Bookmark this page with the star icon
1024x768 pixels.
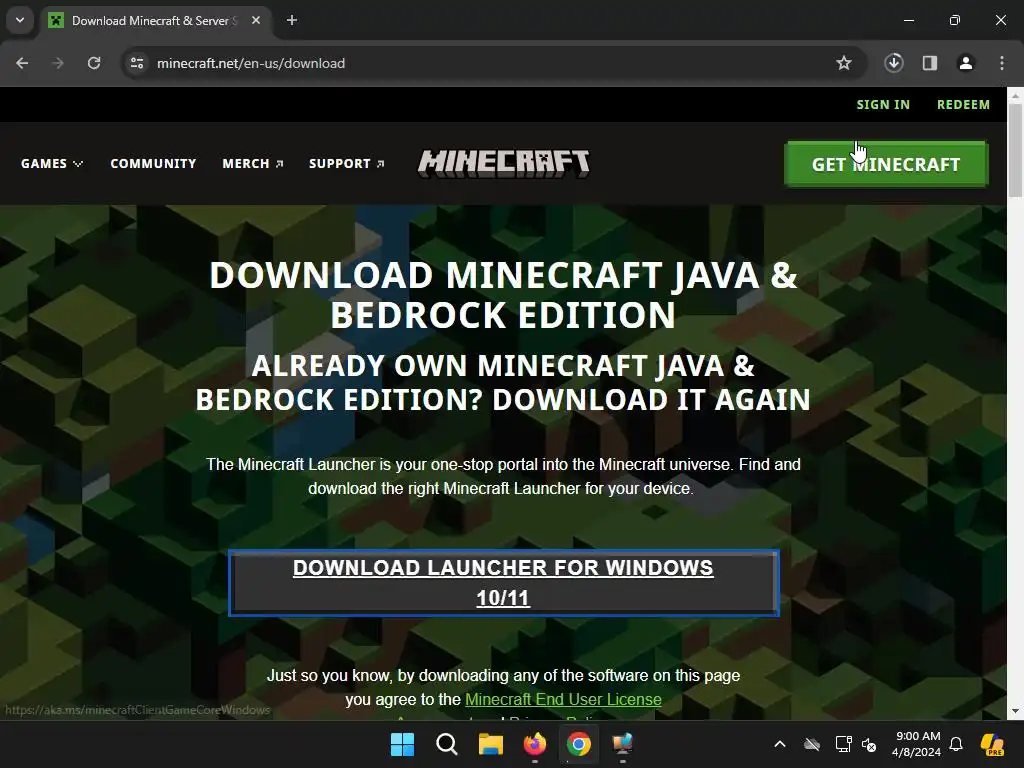844,63
